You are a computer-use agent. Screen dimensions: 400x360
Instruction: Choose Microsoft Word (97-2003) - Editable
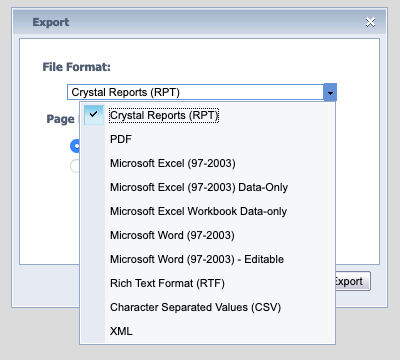coord(207,259)
